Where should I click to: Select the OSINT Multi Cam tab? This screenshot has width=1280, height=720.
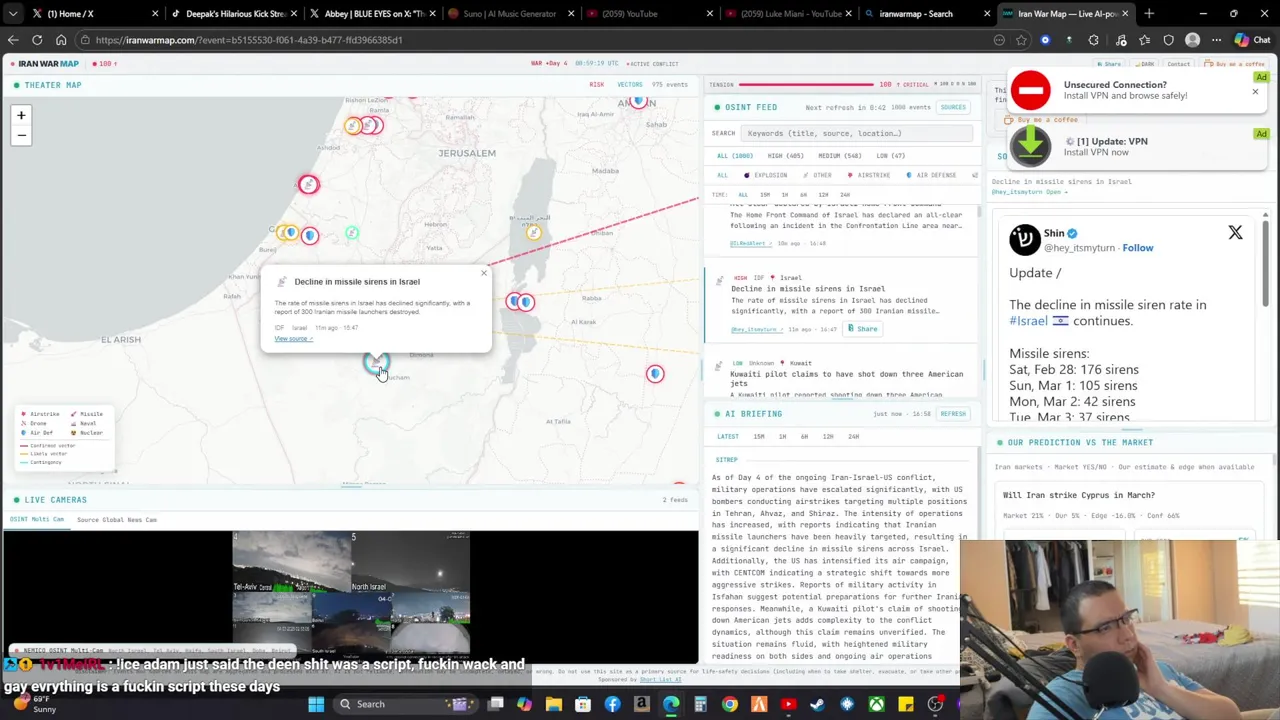pyautogui.click(x=37, y=520)
